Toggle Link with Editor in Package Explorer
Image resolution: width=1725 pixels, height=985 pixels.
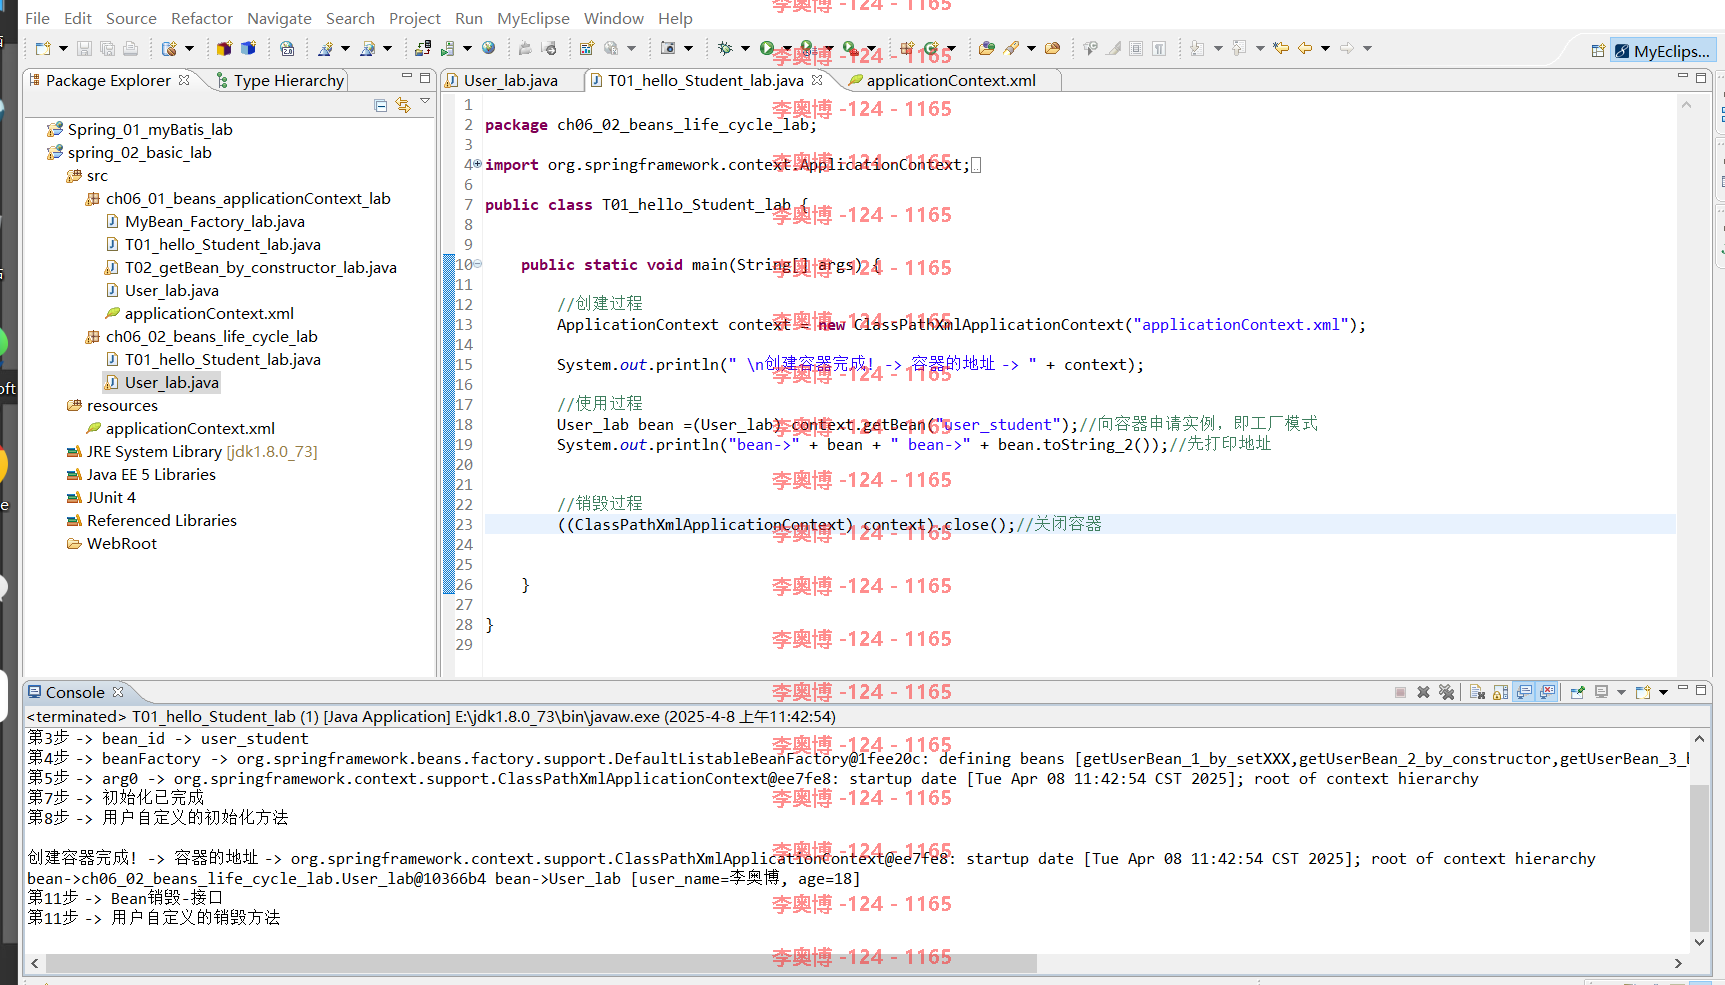coord(403,105)
